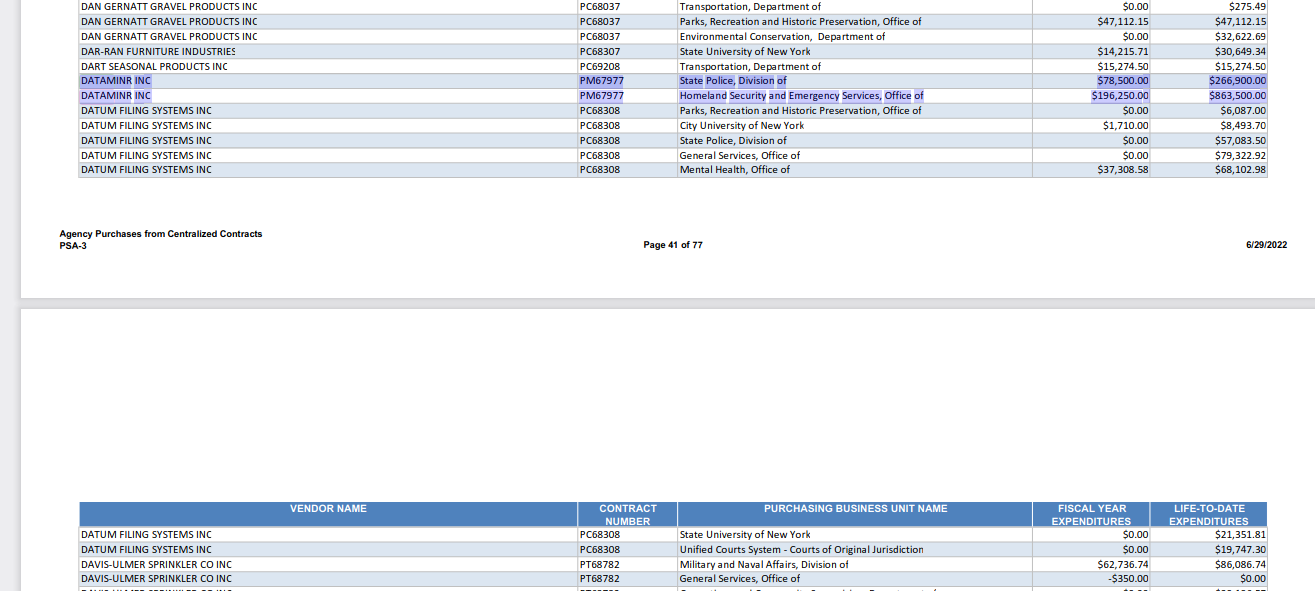Select contract number PC68307
Screen dimensions: 1315x591
tap(600, 51)
